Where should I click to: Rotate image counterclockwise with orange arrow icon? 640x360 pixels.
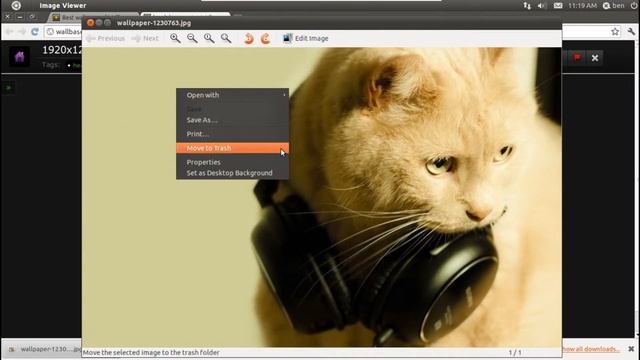tap(249, 38)
